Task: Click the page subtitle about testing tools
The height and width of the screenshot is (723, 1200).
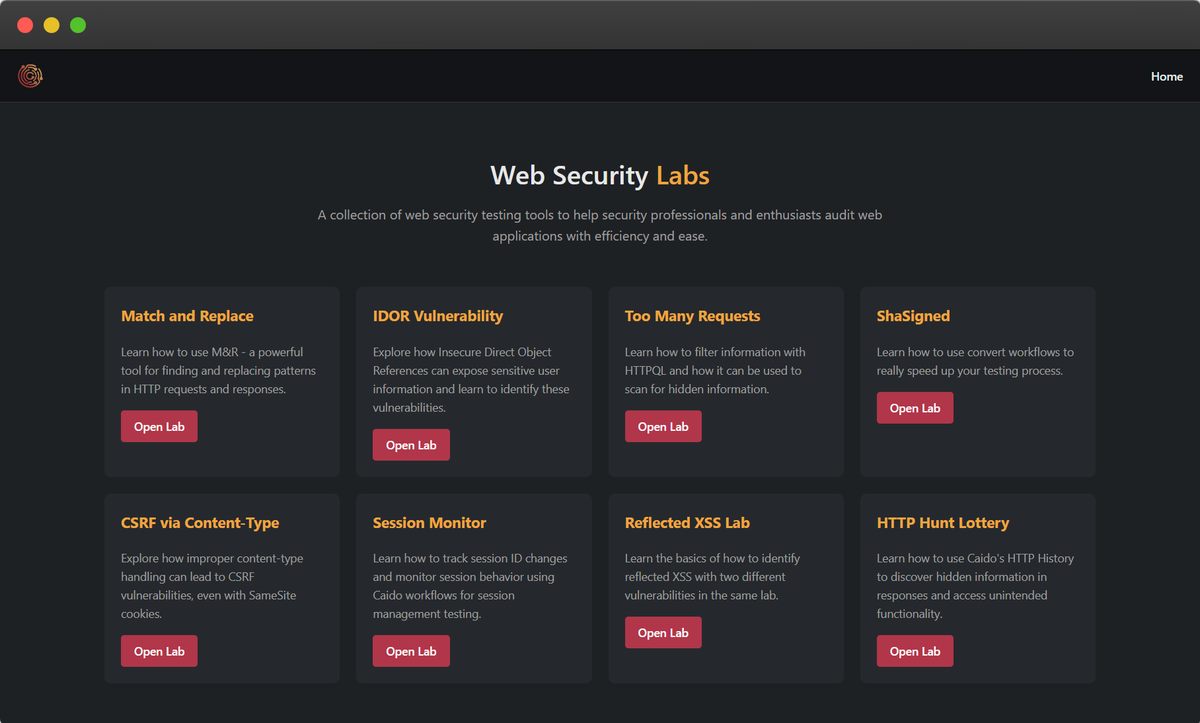Action: [600, 226]
